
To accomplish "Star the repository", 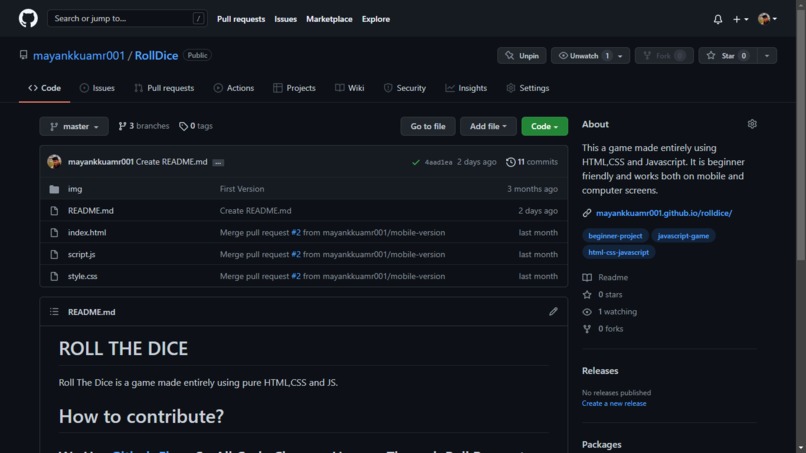I will (x=728, y=56).
